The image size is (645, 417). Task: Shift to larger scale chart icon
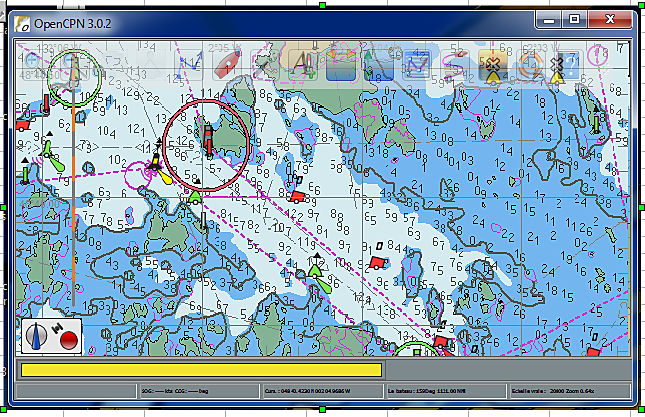click(x=112, y=65)
